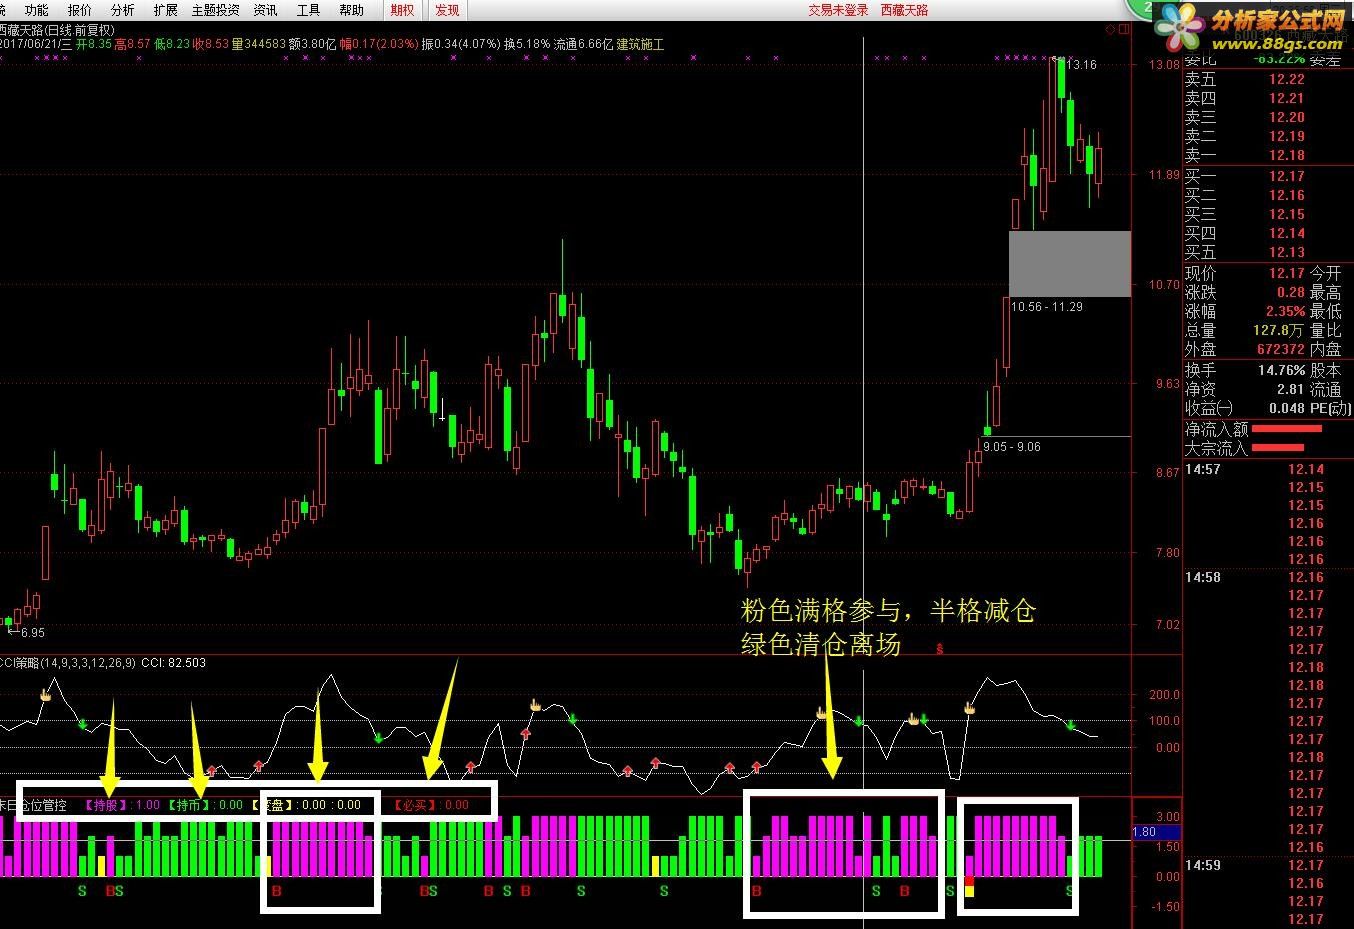The height and width of the screenshot is (929, 1354).
Task: Click the 收益(一) 0.048 quote row
Action: pyautogui.click(x=1245, y=408)
